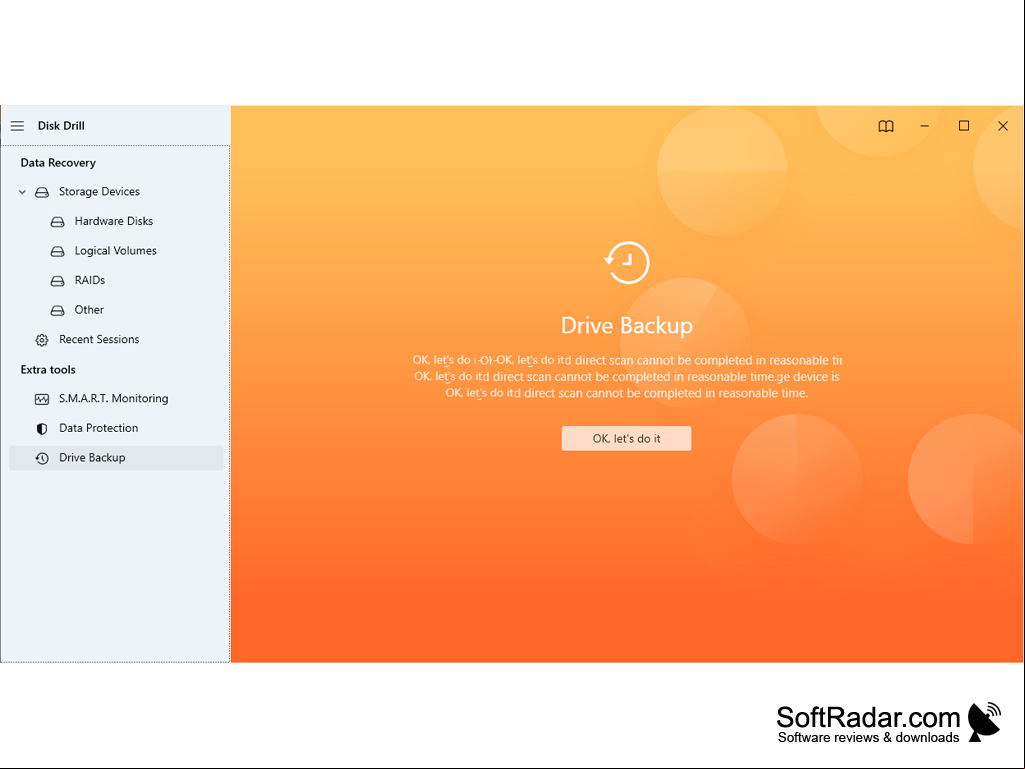Open the hamburger menu next to Disk Drill

tap(18, 126)
